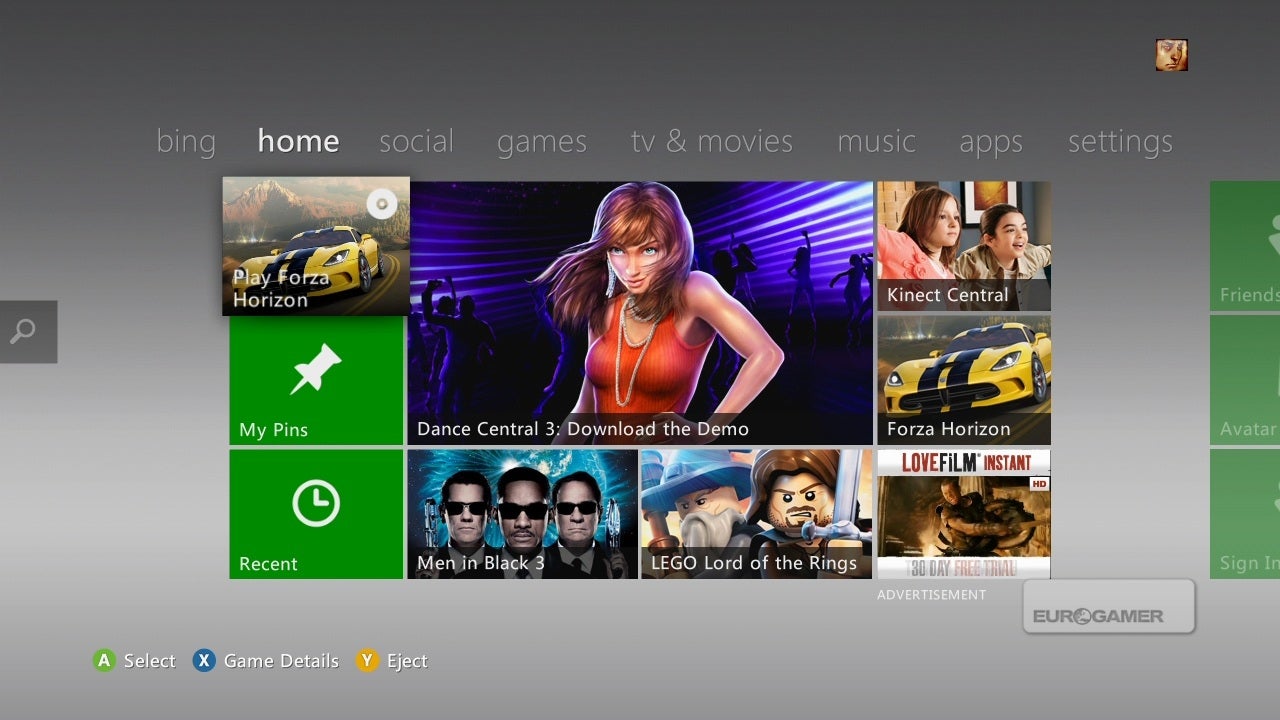
Task: Select the home tab
Action: [298, 141]
